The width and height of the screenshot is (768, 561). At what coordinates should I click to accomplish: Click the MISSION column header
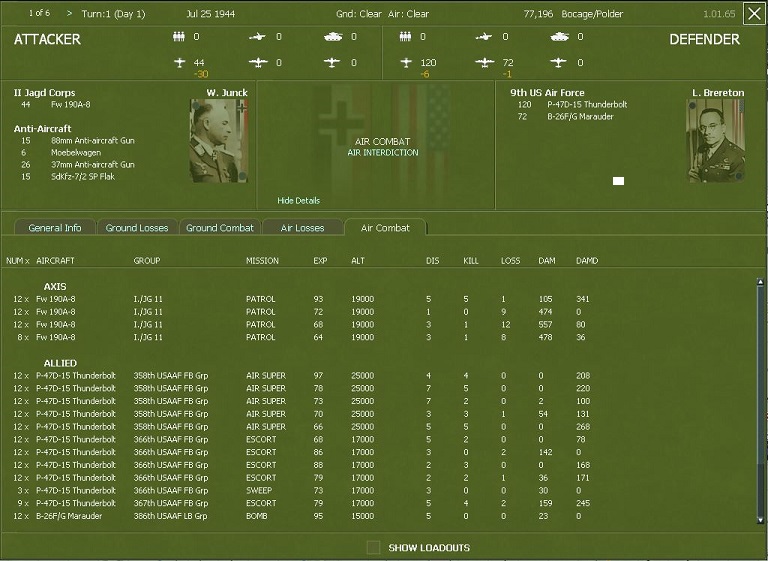pyautogui.click(x=262, y=261)
